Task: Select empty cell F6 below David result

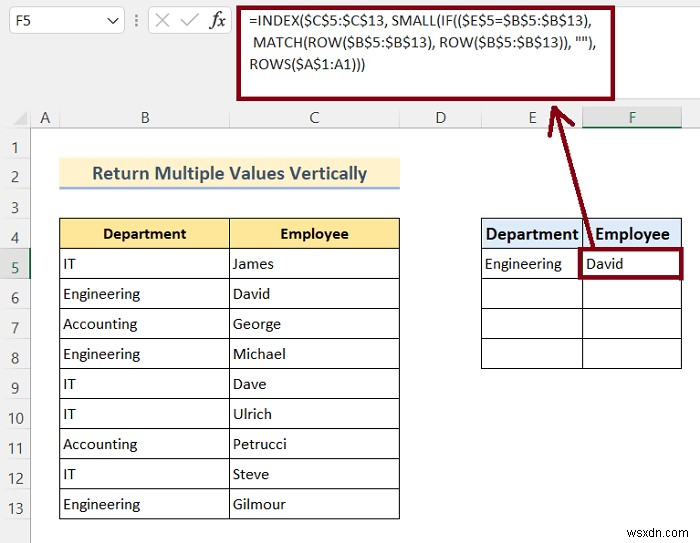Action: tap(632, 294)
